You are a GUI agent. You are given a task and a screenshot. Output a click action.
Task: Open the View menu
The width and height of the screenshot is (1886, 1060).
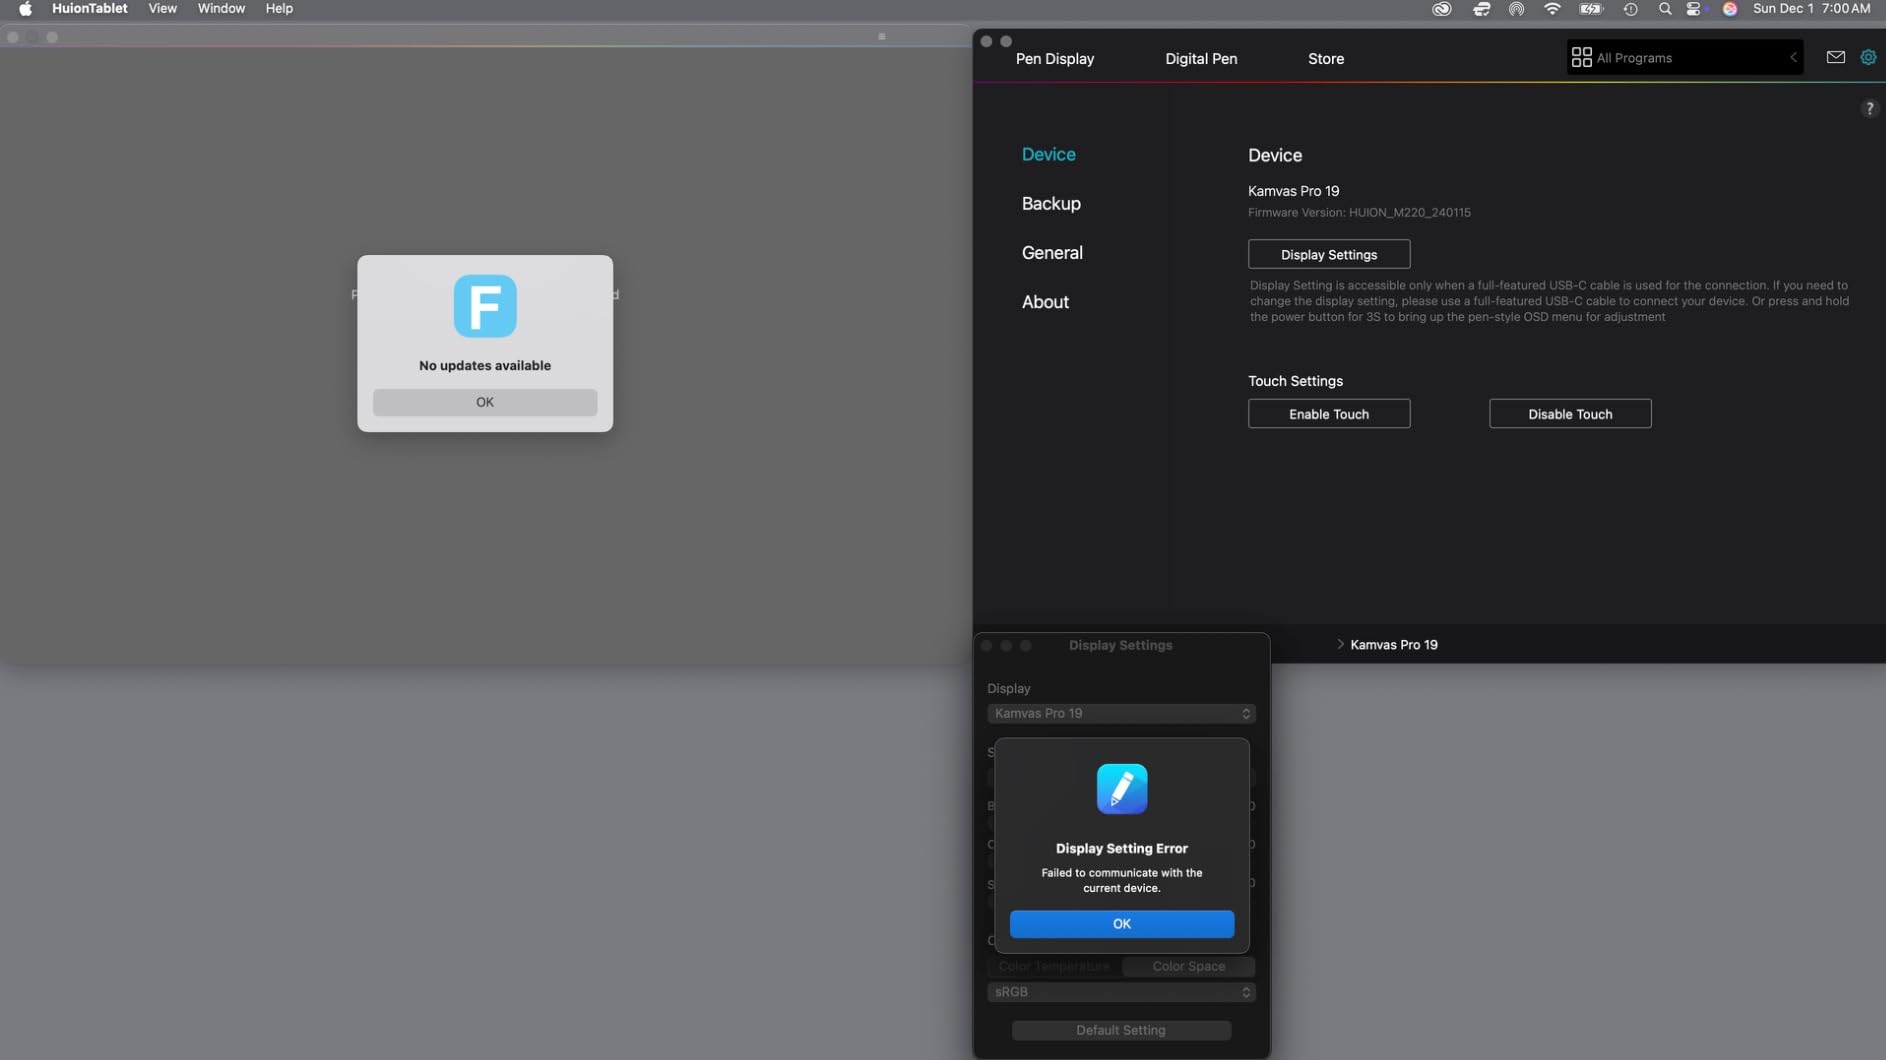[x=162, y=9]
